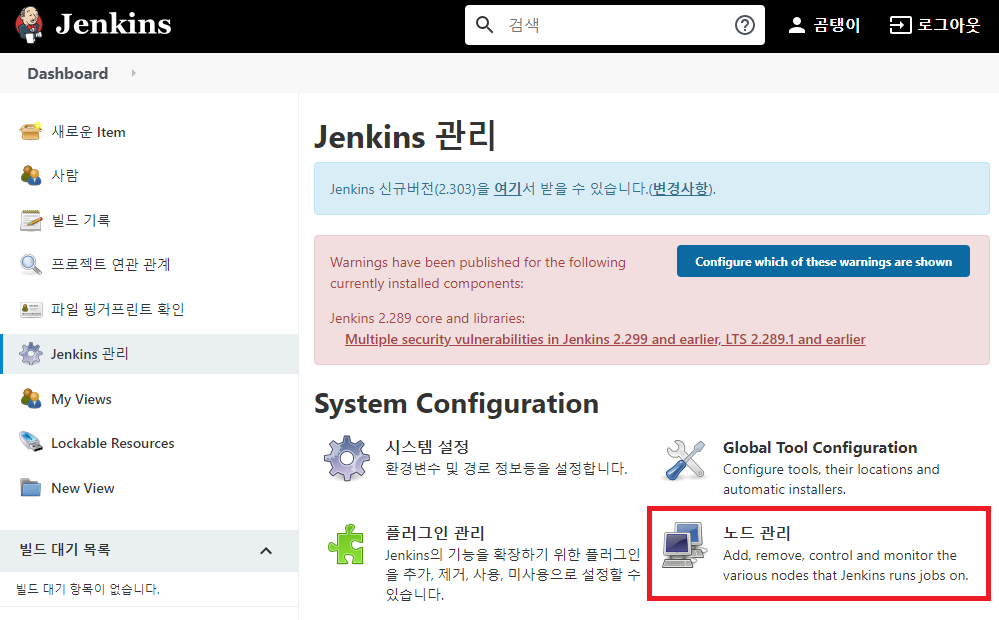Click the 빌드 기록 notepad icon
999x620 pixels.
point(31,220)
